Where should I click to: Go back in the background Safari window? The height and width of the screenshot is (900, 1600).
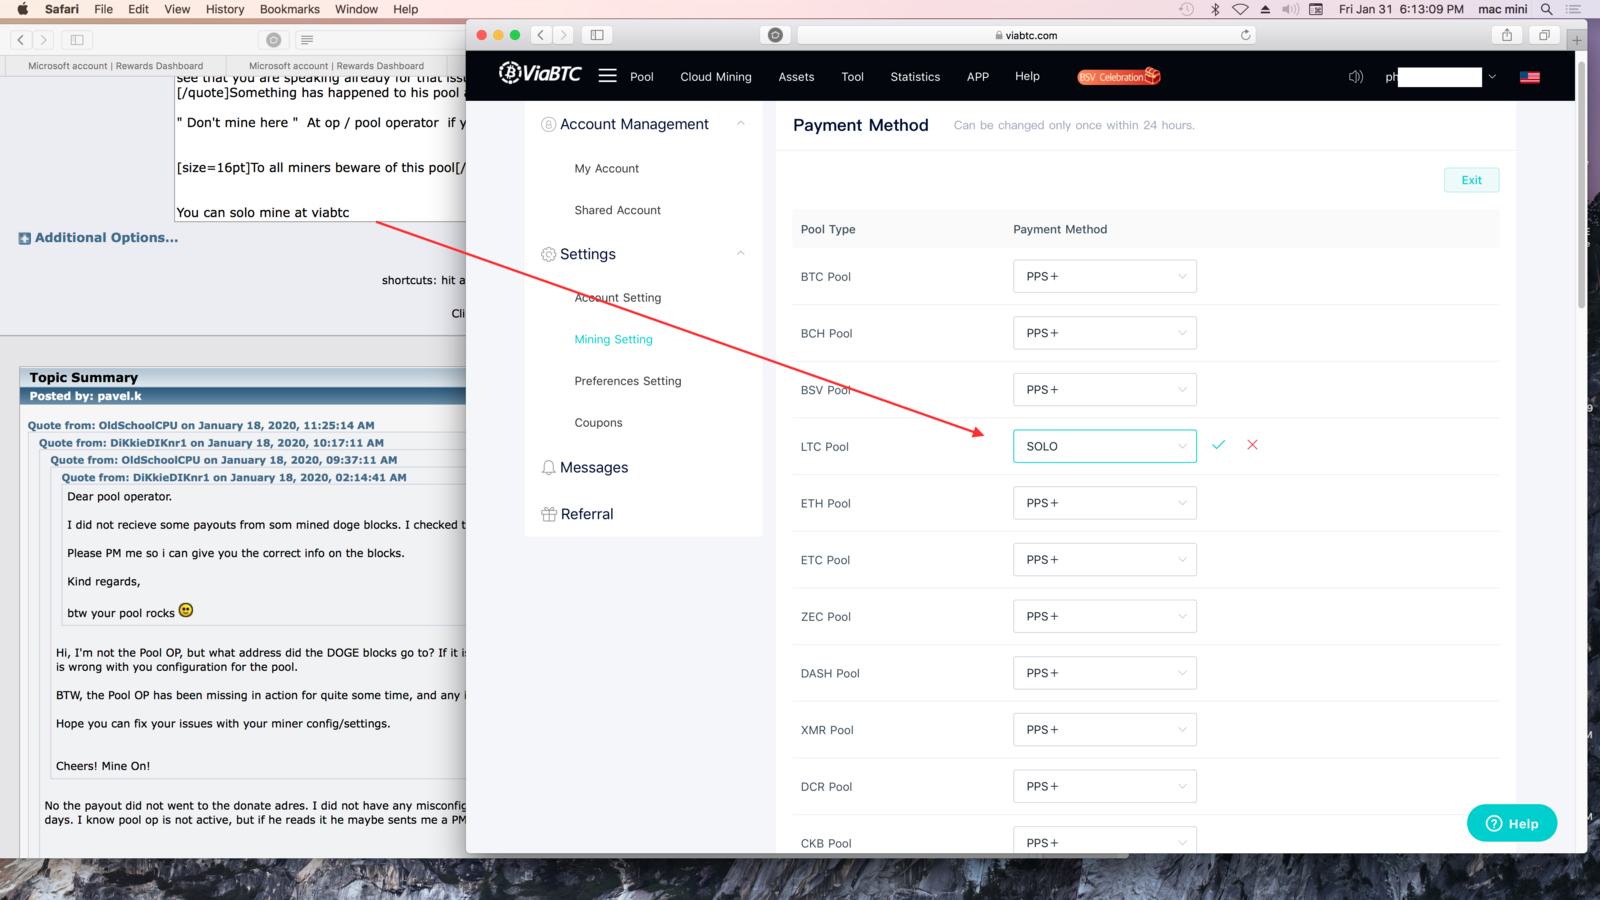point(21,40)
